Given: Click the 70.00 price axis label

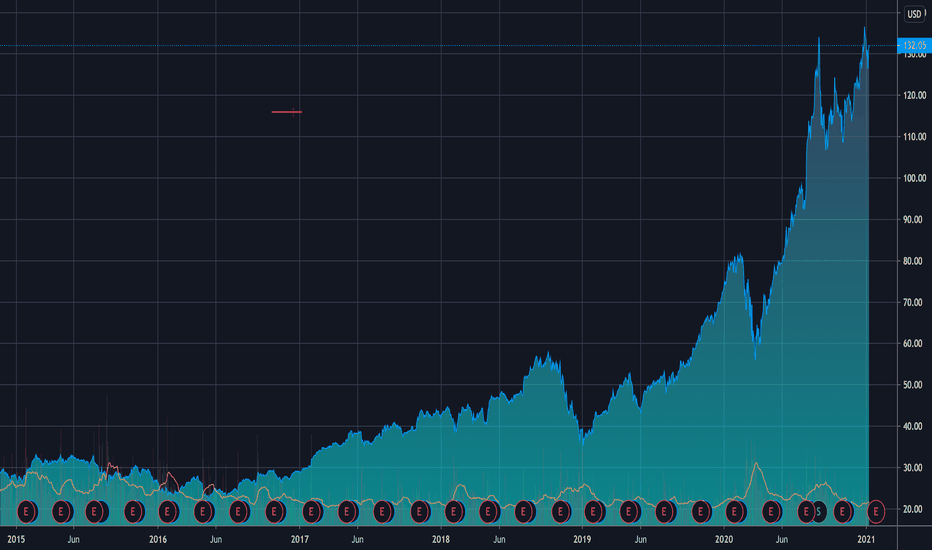Looking at the screenshot, I should [x=915, y=303].
